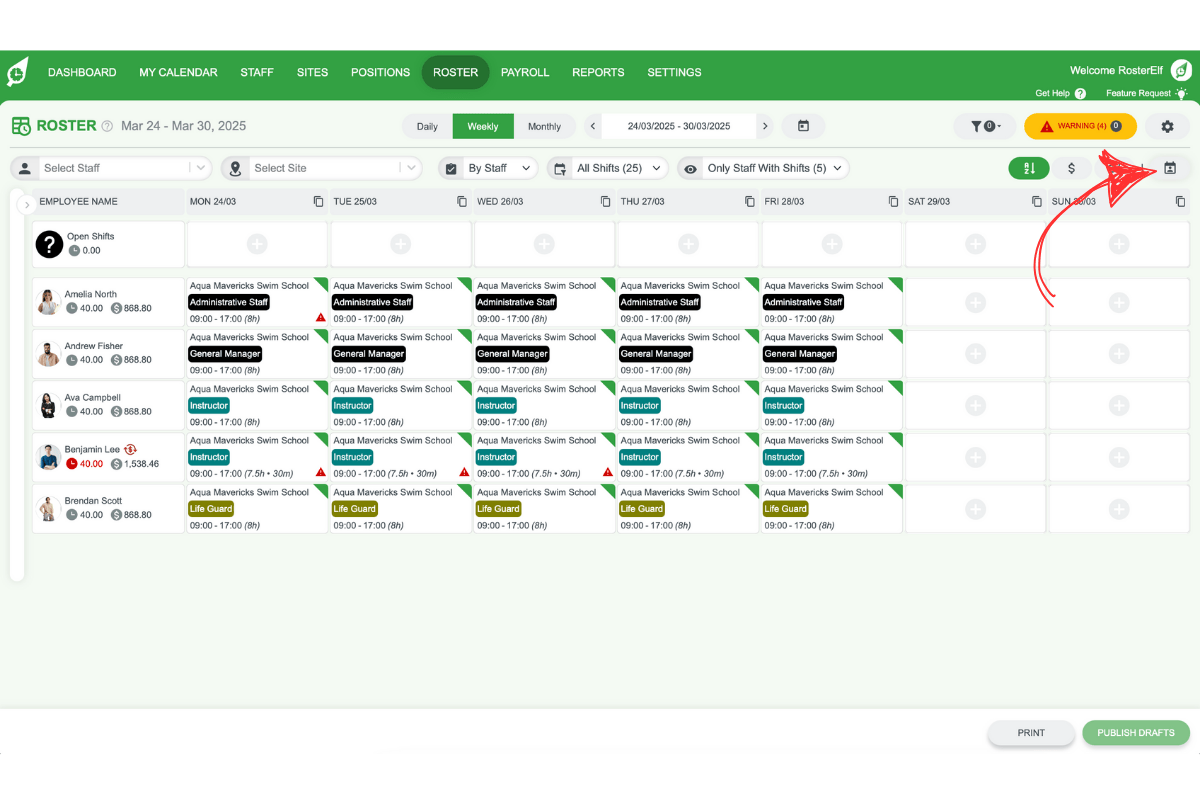Click the add shift plus on Open Shifts Monday

pos(256,243)
